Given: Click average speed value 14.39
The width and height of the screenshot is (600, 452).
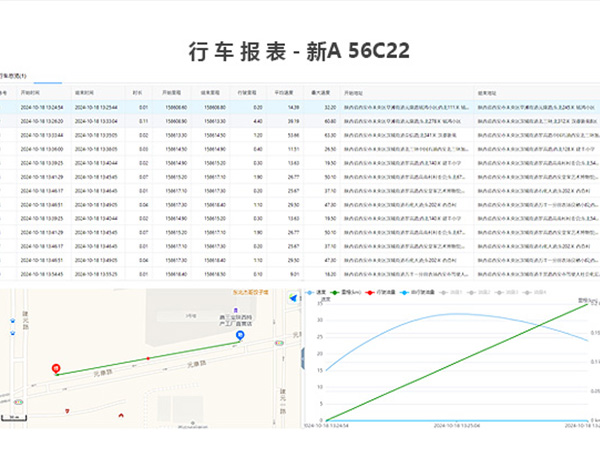Looking at the screenshot, I should (293, 108).
